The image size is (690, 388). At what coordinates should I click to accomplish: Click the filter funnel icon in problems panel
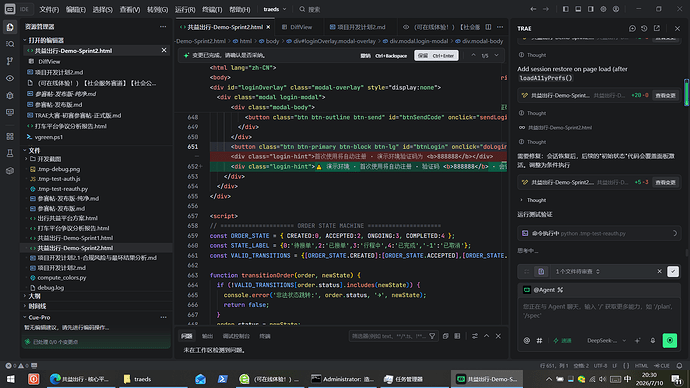[432, 336]
